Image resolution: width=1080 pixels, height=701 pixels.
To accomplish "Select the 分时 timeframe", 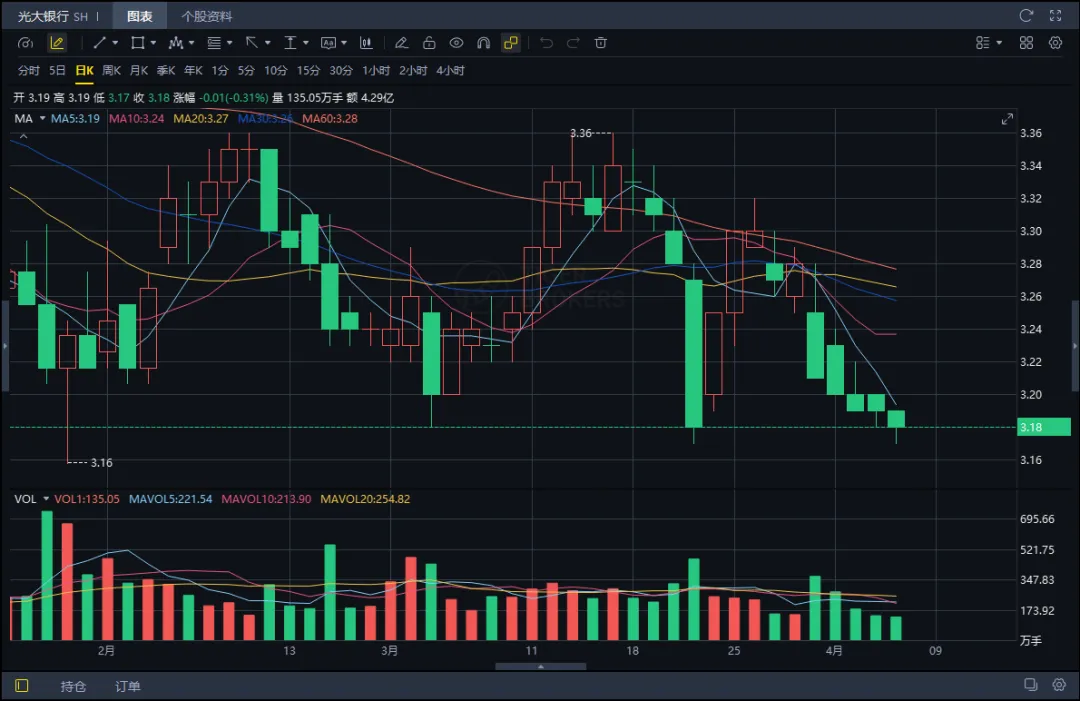I will 29,70.
